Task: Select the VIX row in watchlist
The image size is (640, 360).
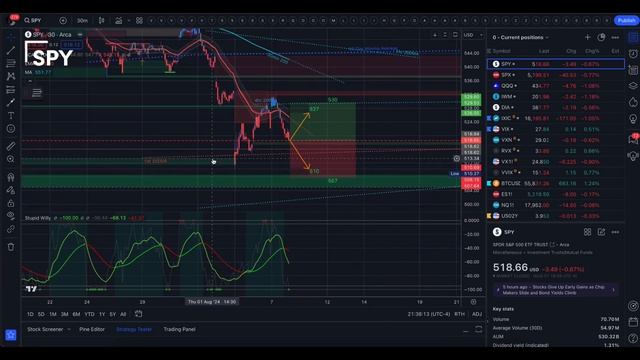Action: pyautogui.click(x=556, y=129)
